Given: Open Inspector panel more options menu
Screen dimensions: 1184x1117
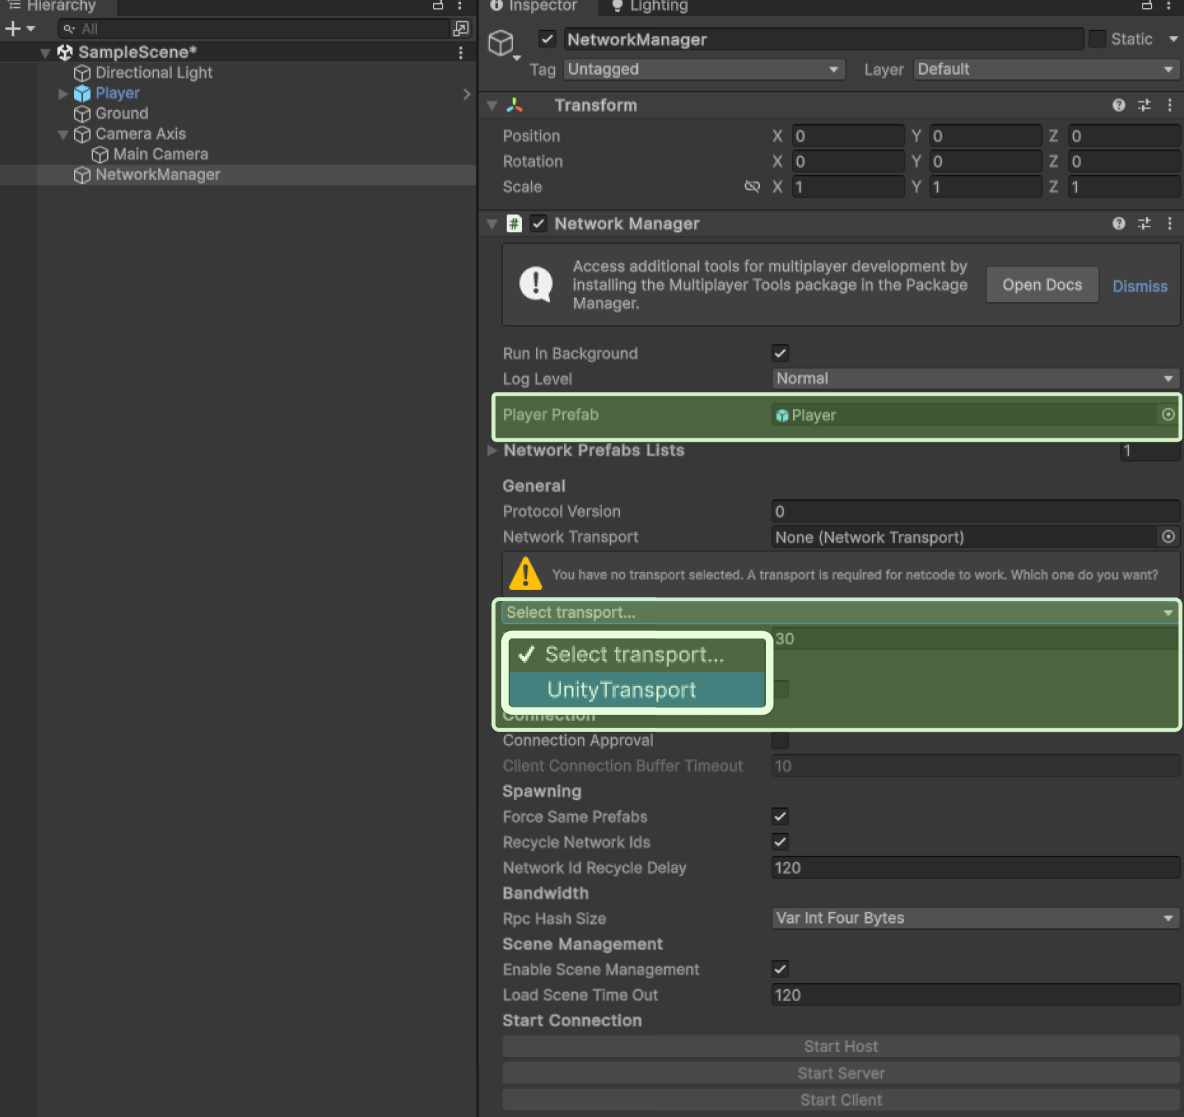Looking at the screenshot, I should [1169, 5].
